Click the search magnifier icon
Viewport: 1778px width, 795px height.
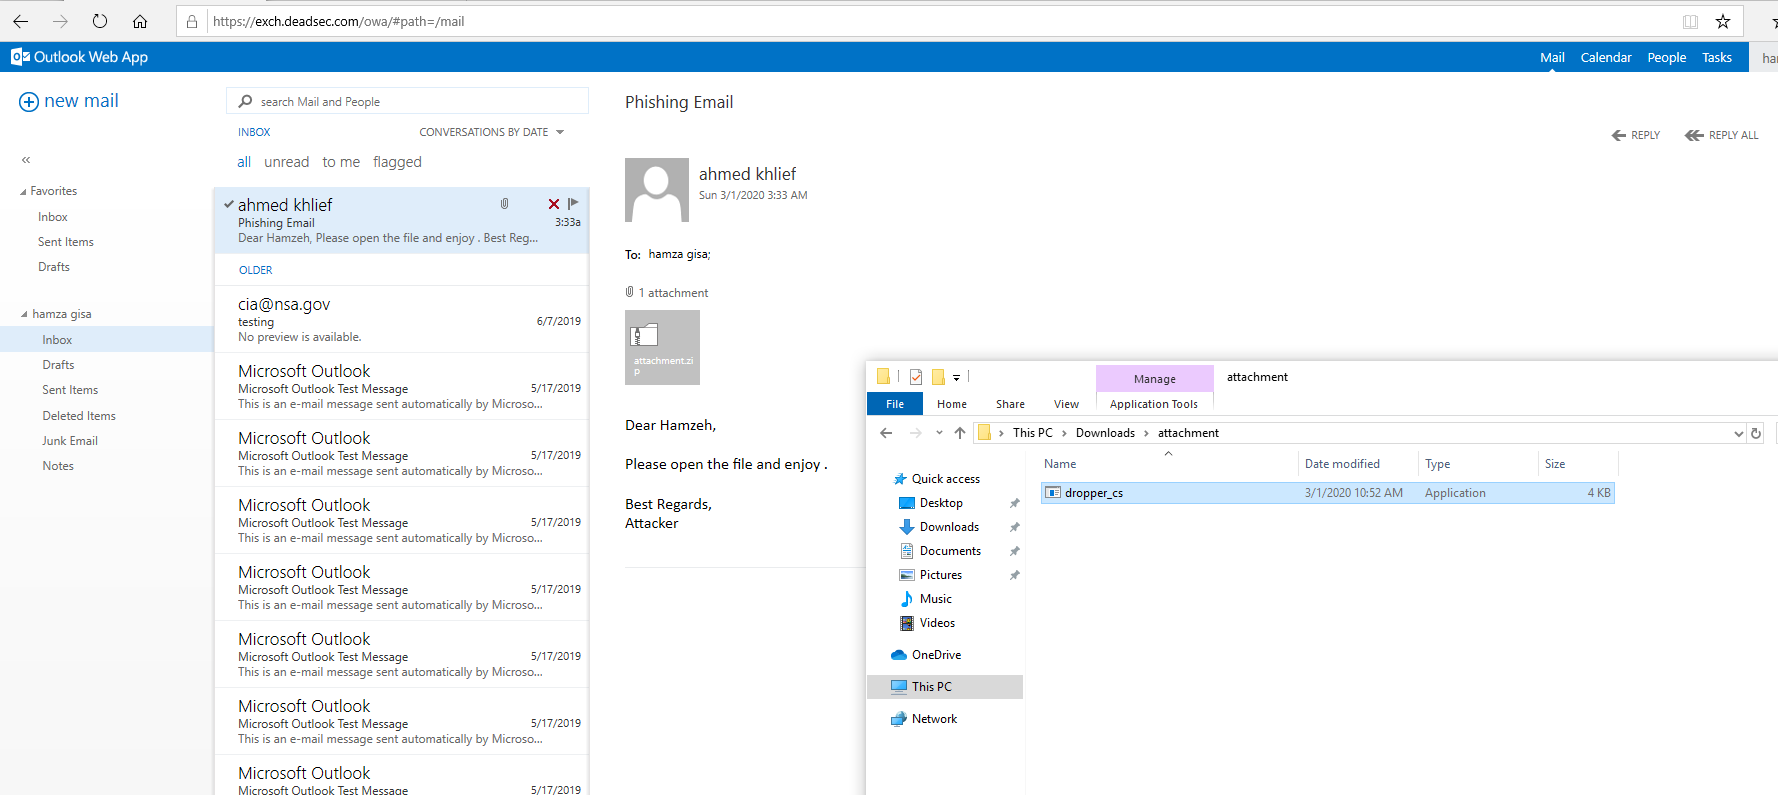point(245,101)
